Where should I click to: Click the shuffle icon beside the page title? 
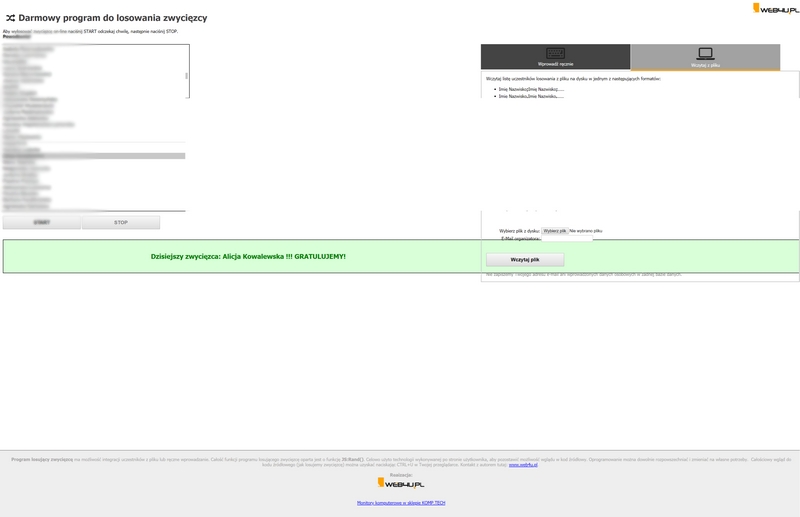pyautogui.click(x=10, y=18)
